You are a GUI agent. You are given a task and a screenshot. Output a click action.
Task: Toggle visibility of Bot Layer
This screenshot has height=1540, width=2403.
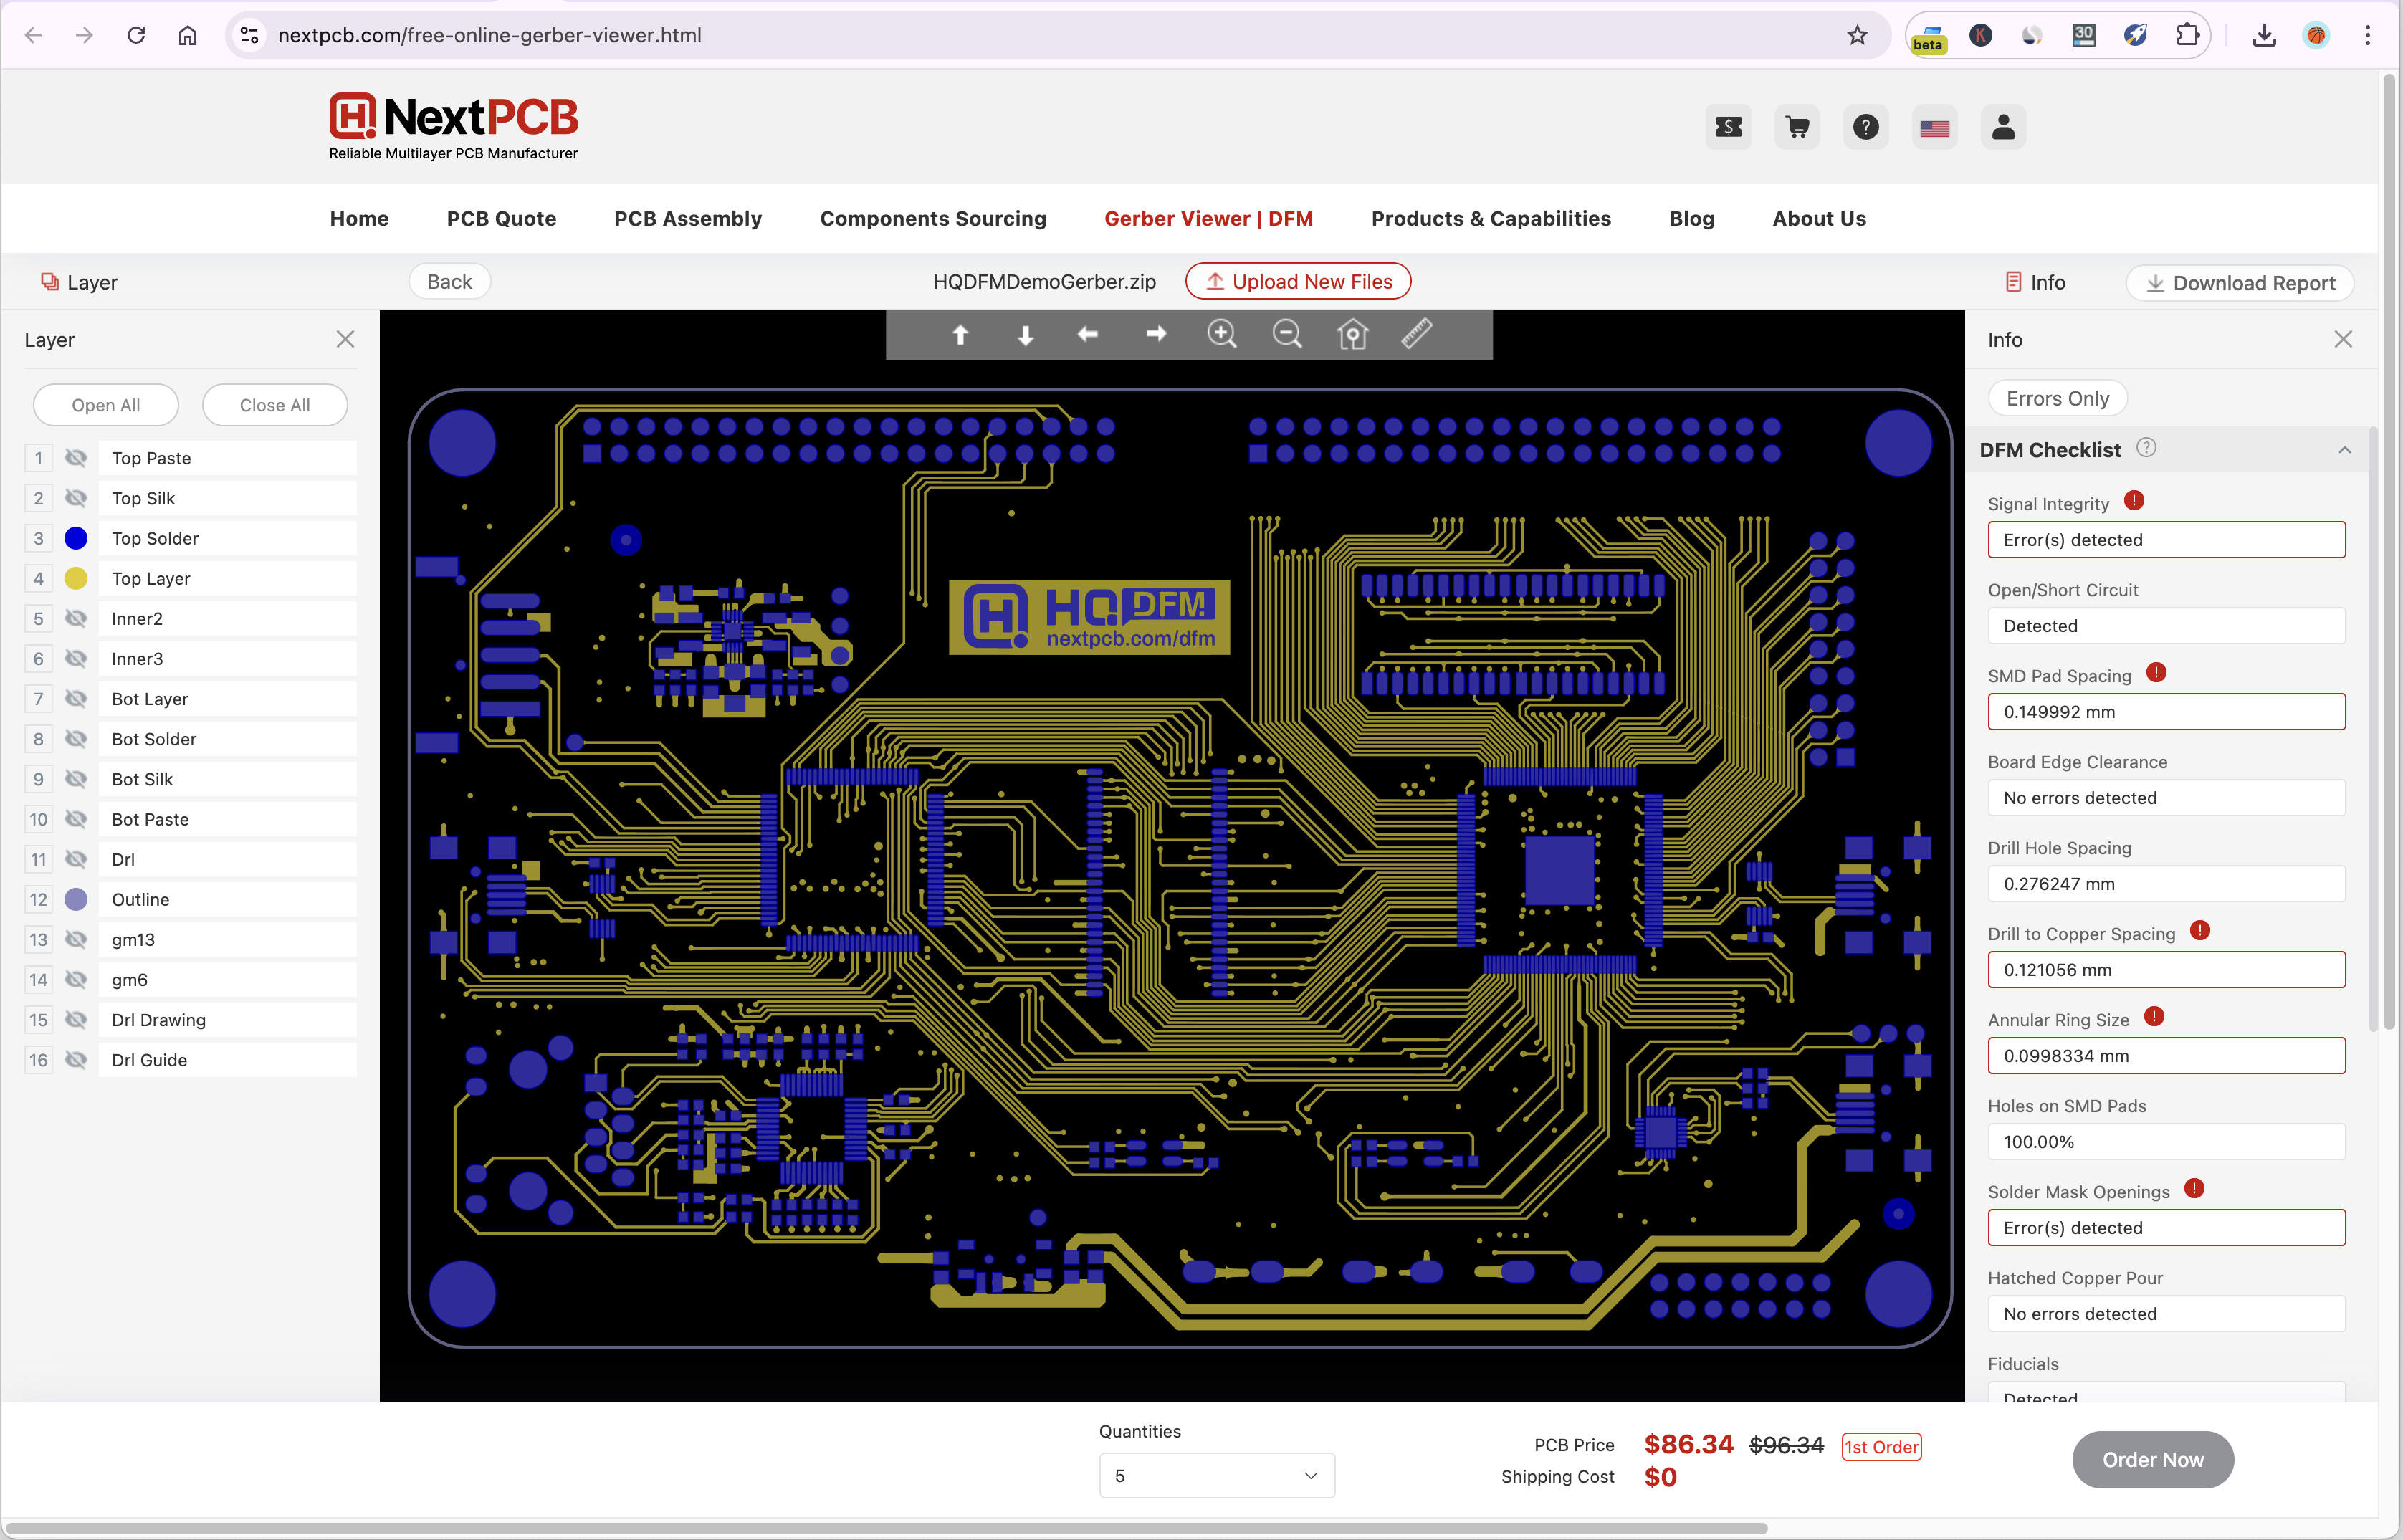click(x=76, y=699)
